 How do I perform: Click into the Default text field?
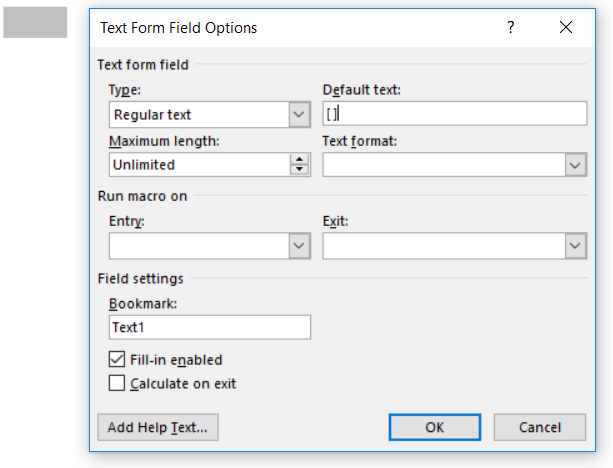[455, 115]
